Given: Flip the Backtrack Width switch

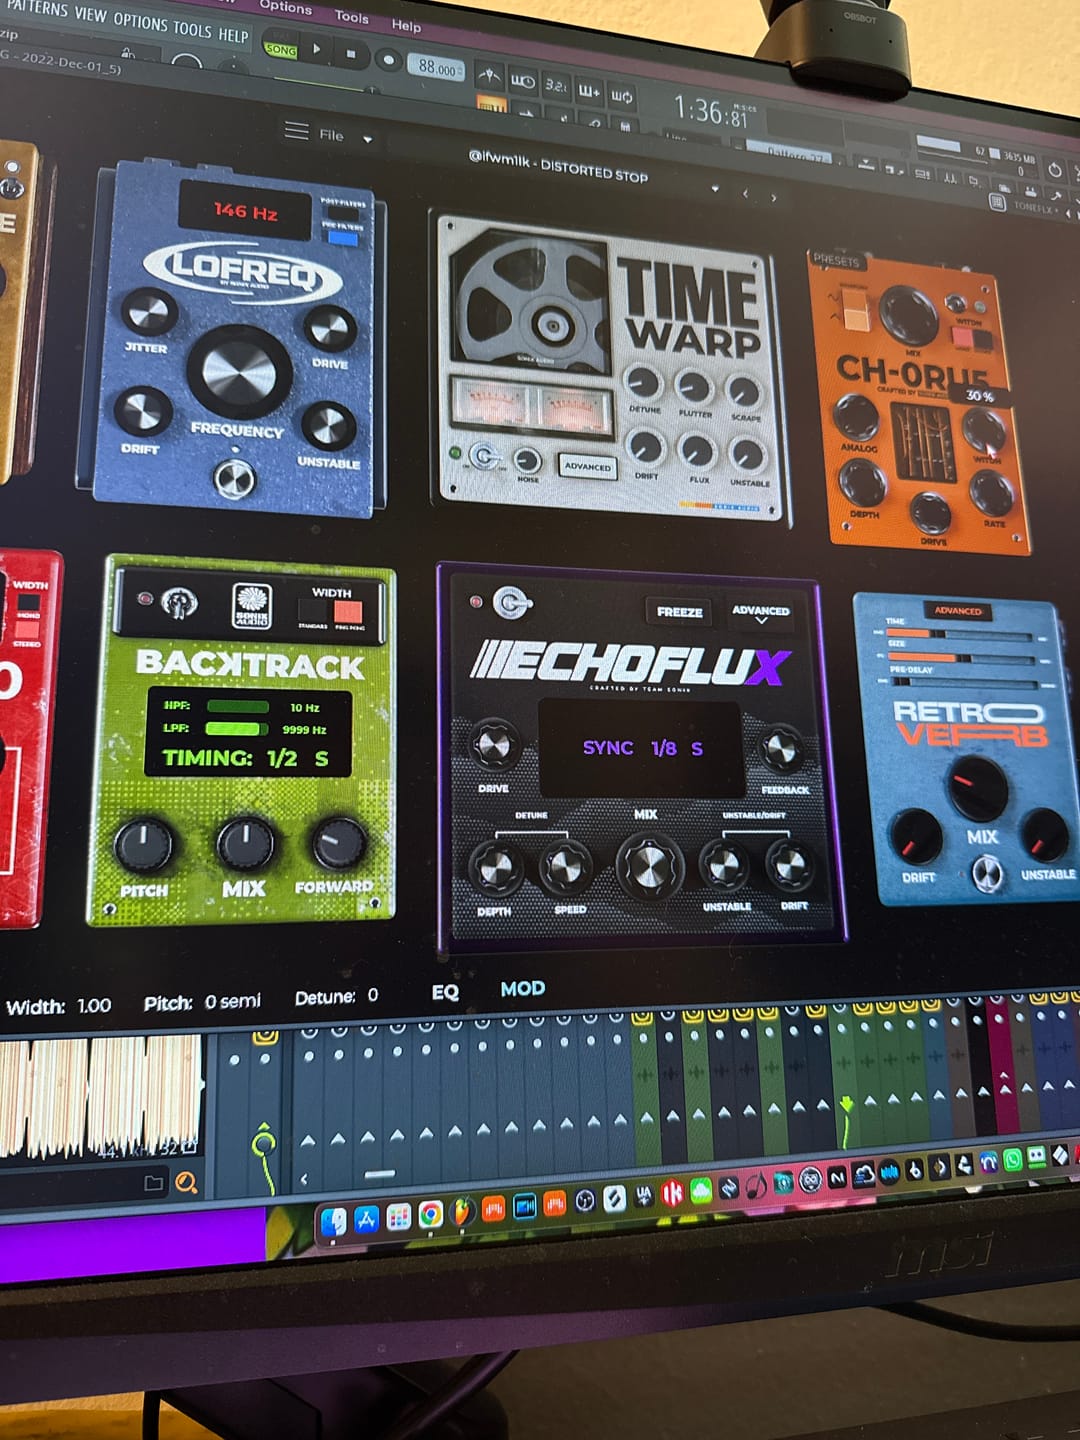Looking at the screenshot, I should coord(332,611).
